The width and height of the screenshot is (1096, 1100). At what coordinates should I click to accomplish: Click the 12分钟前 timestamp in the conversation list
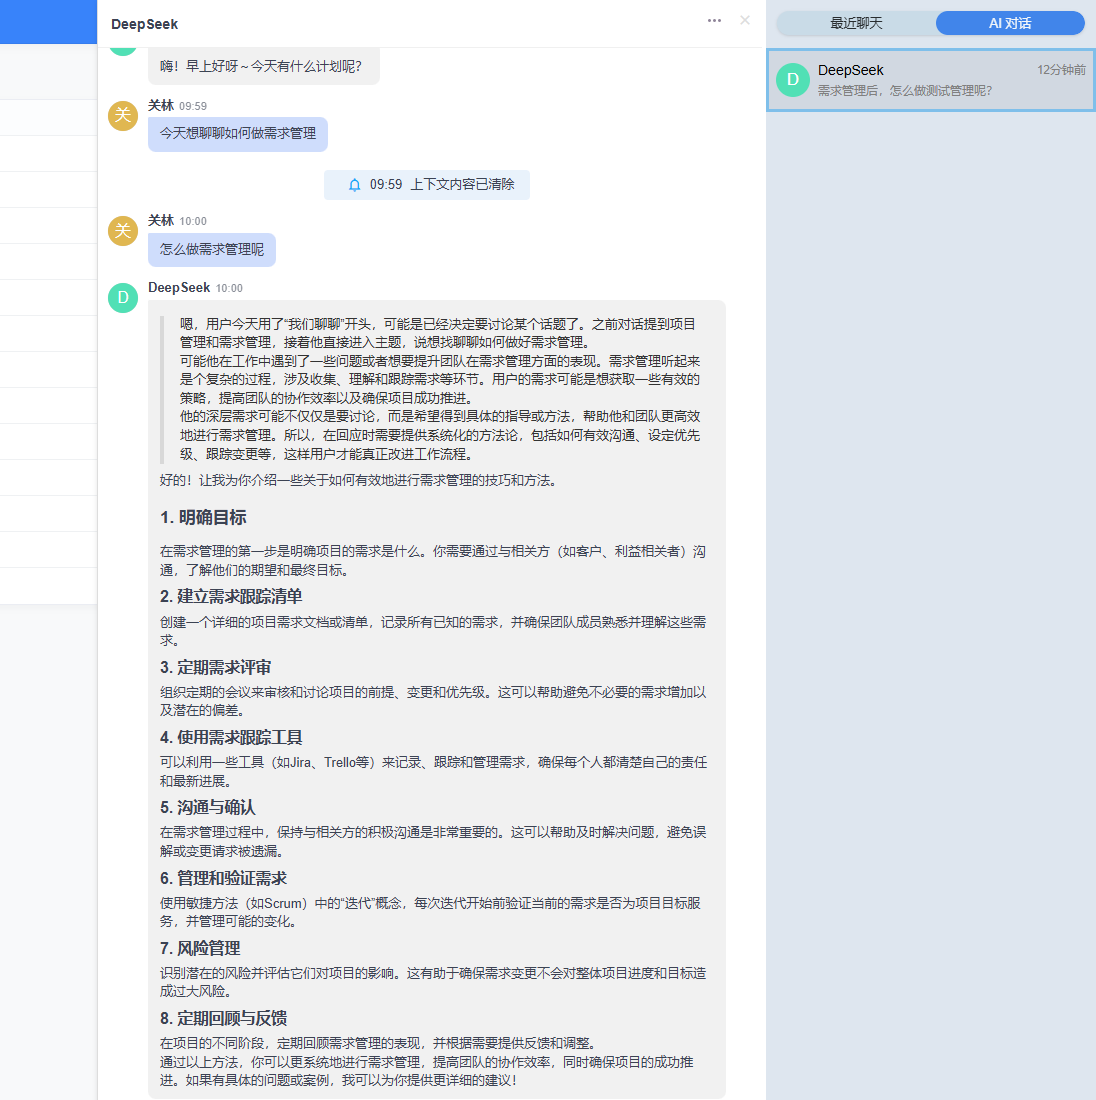tap(1061, 69)
